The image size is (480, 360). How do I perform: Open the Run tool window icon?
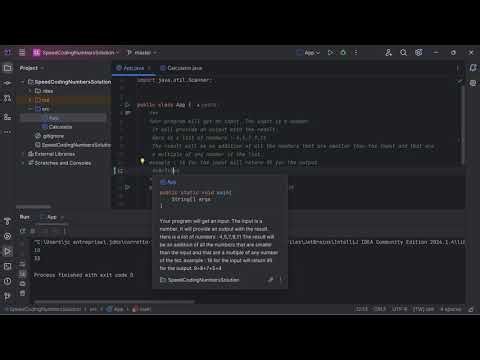click(x=7, y=251)
